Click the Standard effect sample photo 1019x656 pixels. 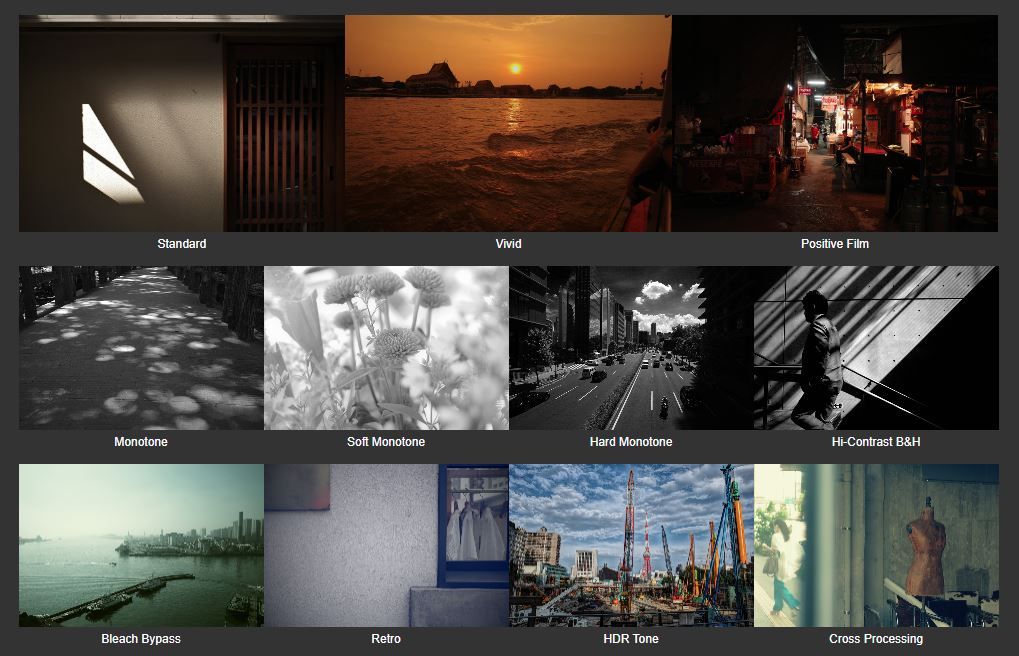[x=181, y=124]
